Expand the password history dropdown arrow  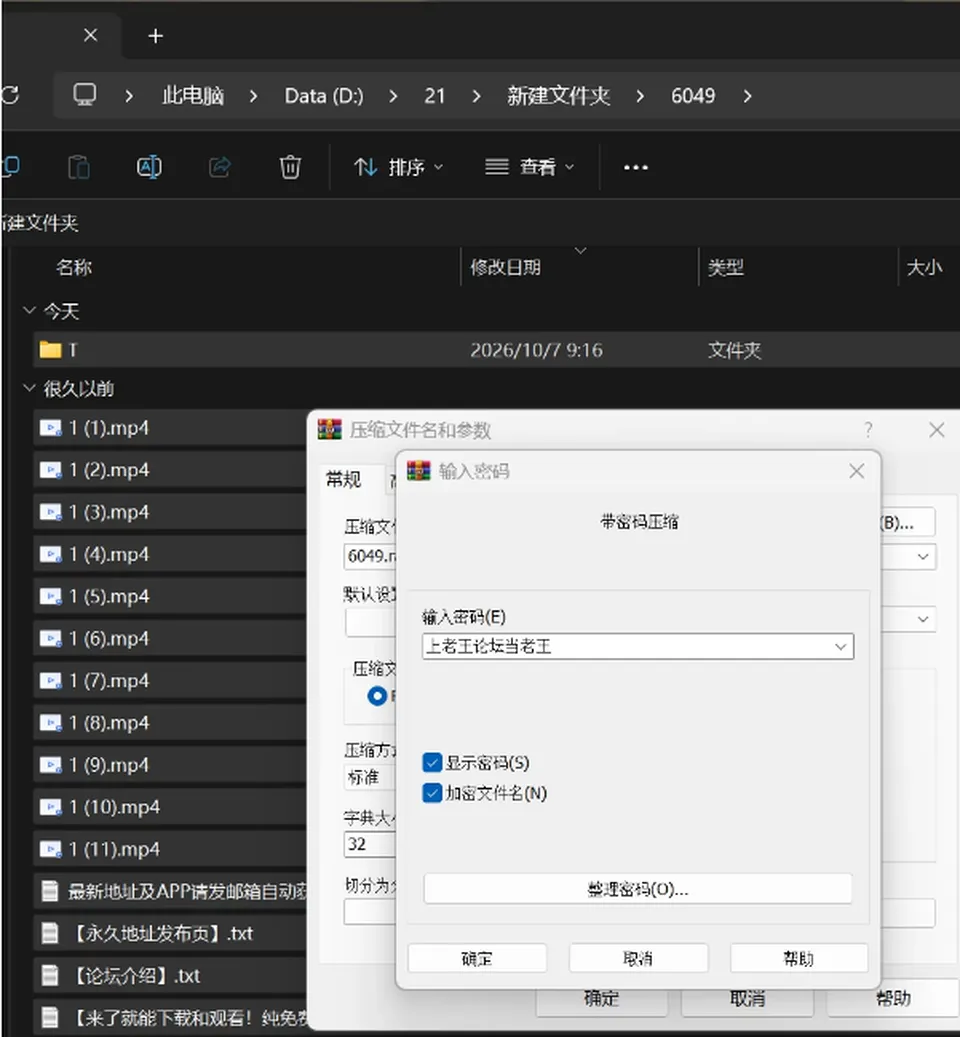840,647
